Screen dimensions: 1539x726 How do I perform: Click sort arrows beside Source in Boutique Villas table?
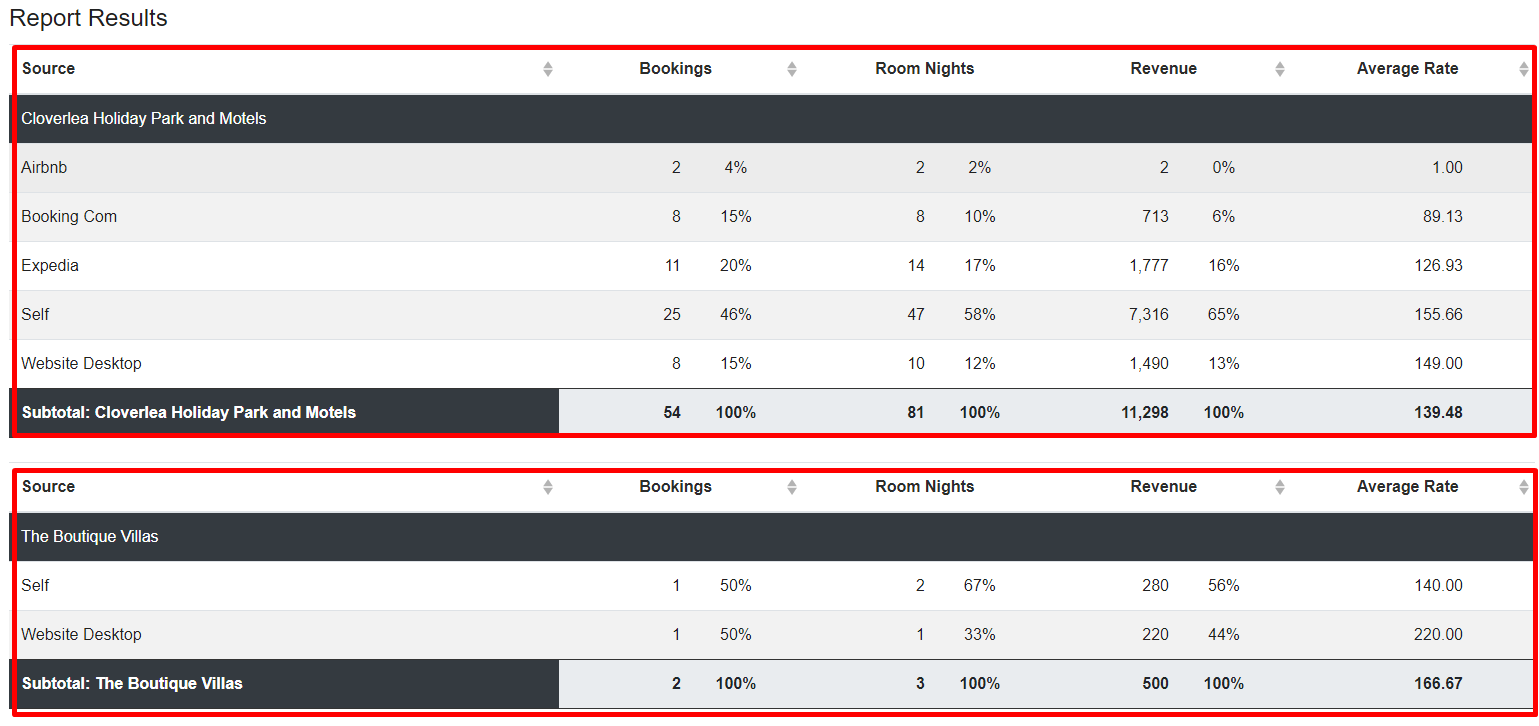click(548, 487)
